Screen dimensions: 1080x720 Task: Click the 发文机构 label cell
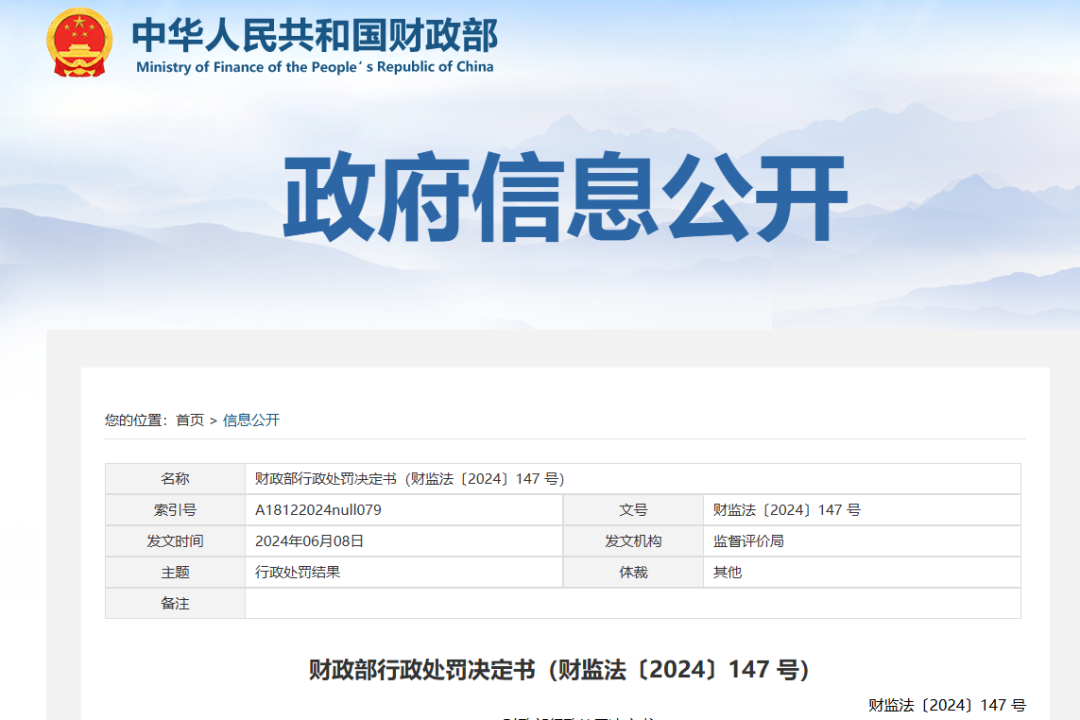click(633, 541)
